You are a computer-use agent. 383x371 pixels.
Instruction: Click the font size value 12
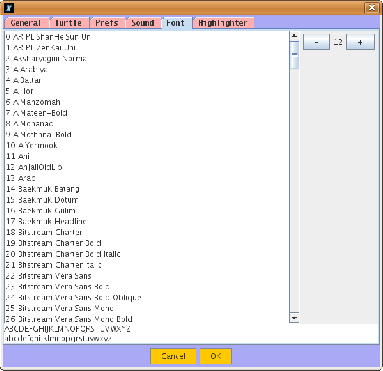pyautogui.click(x=338, y=42)
